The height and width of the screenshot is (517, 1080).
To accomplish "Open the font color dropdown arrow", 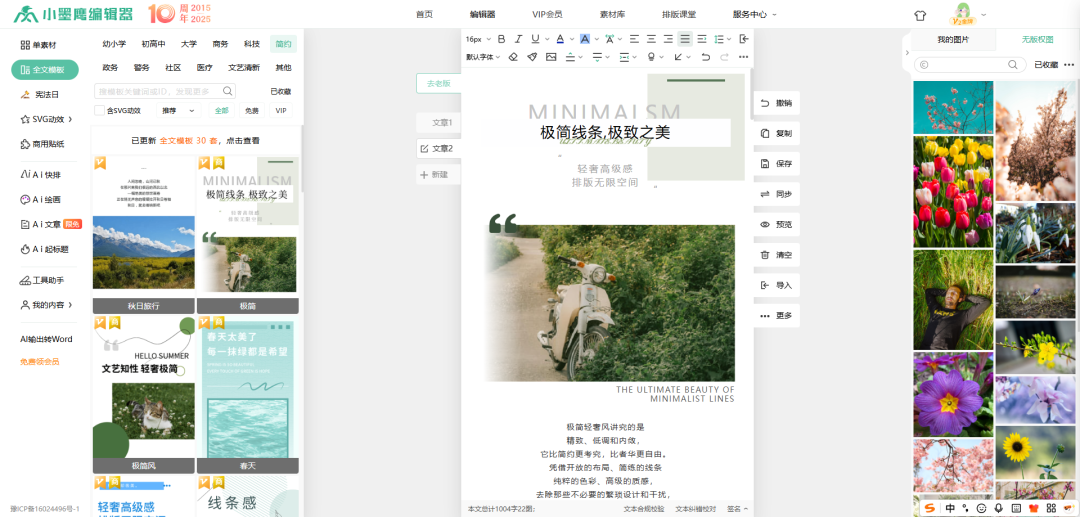I will coord(572,39).
